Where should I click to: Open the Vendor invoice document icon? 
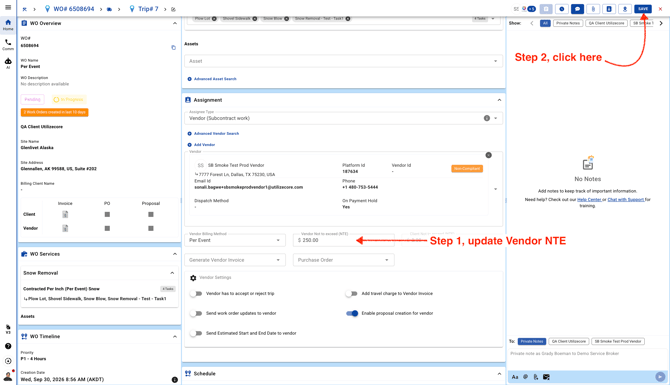pyautogui.click(x=65, y=229)
